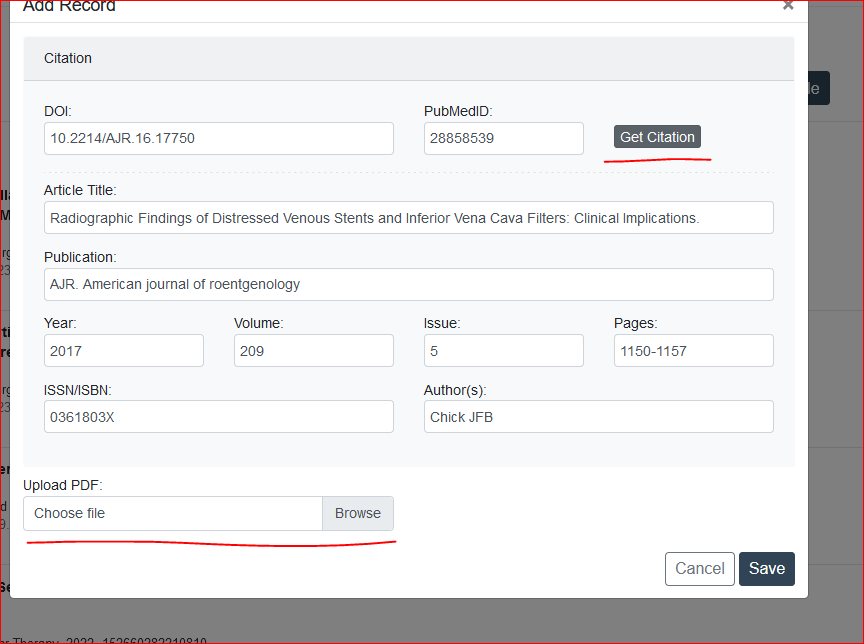Click the Choose file input box
Screen dimensions: 864x644
coord(172,513)
